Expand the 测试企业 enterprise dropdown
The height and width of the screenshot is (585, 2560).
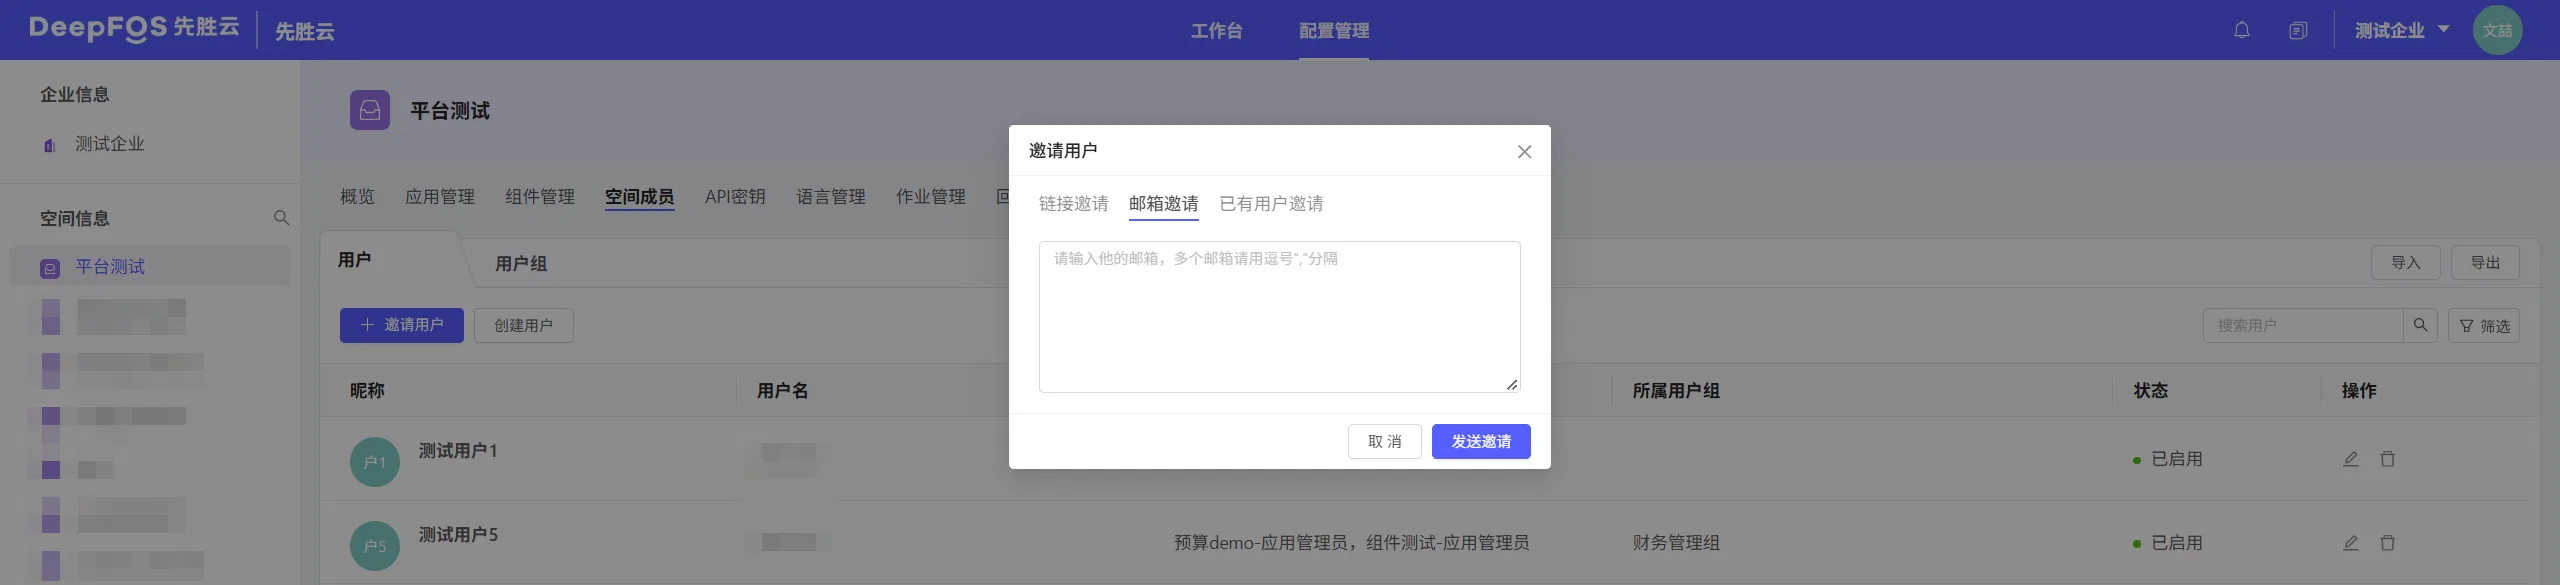(2402, 30)
